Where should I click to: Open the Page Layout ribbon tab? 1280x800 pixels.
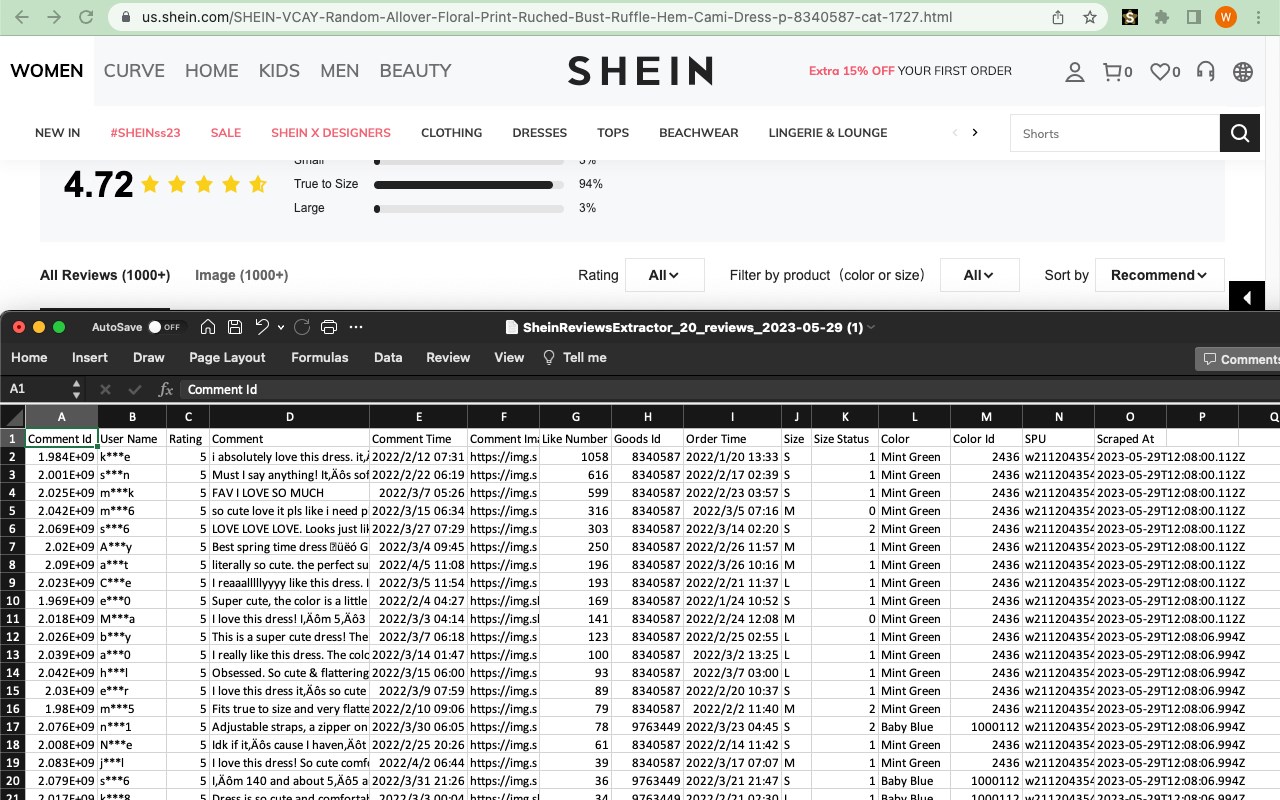click(x=227, y=357)
